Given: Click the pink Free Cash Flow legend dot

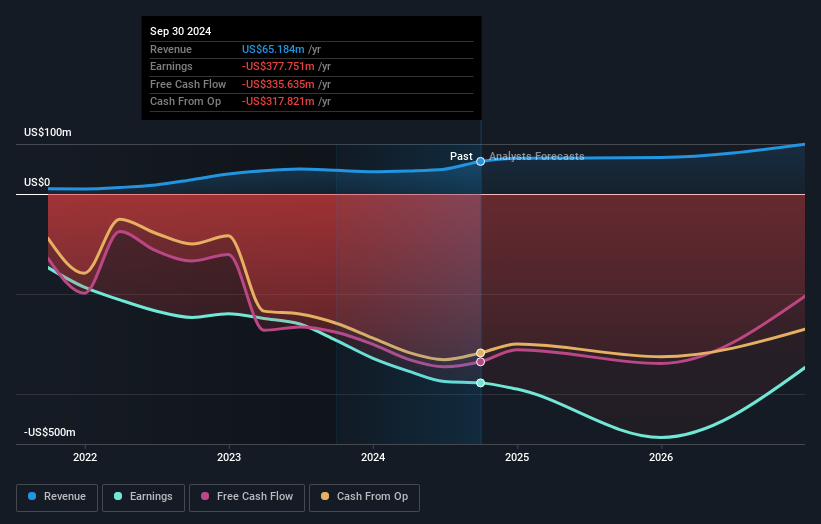Looking at the screenshot, I should [205, 496].
